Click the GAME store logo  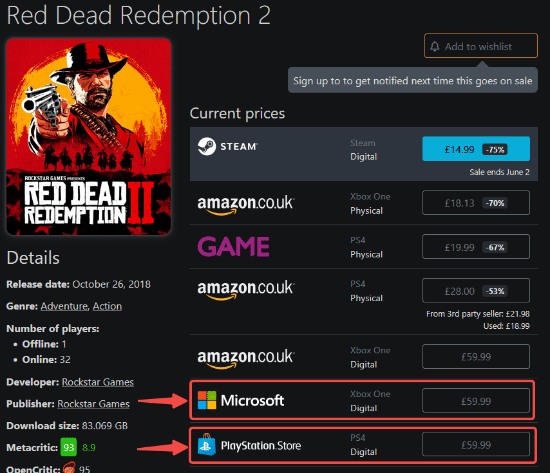pos(234,246)
